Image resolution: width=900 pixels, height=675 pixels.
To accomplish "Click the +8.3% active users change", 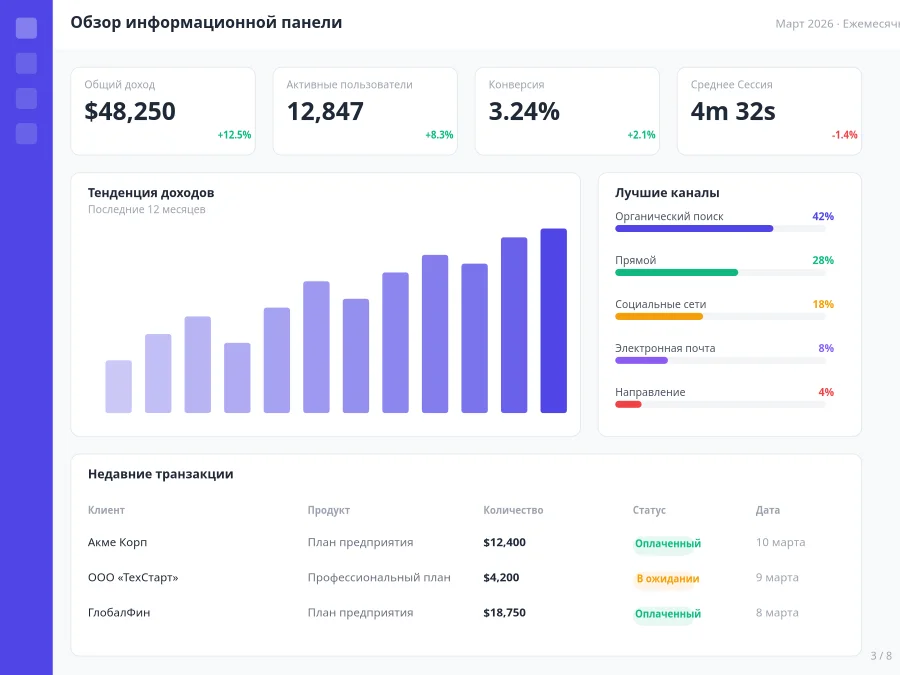I will [439, 135].
